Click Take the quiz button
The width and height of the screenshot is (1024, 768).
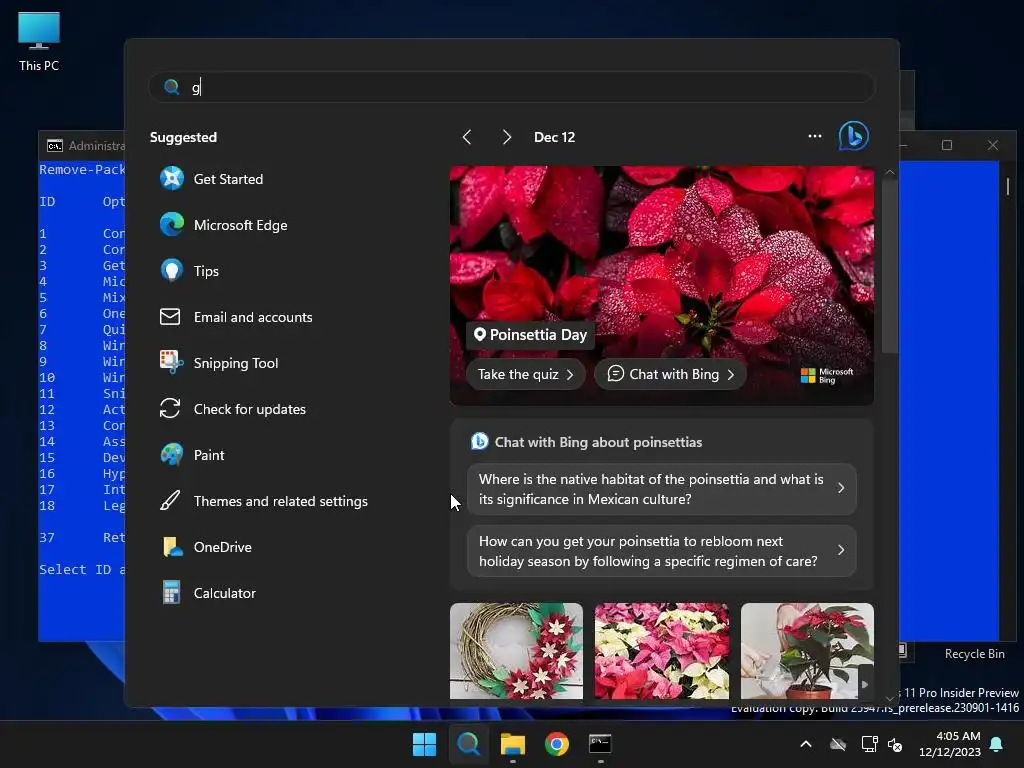(x=525, y=374)
